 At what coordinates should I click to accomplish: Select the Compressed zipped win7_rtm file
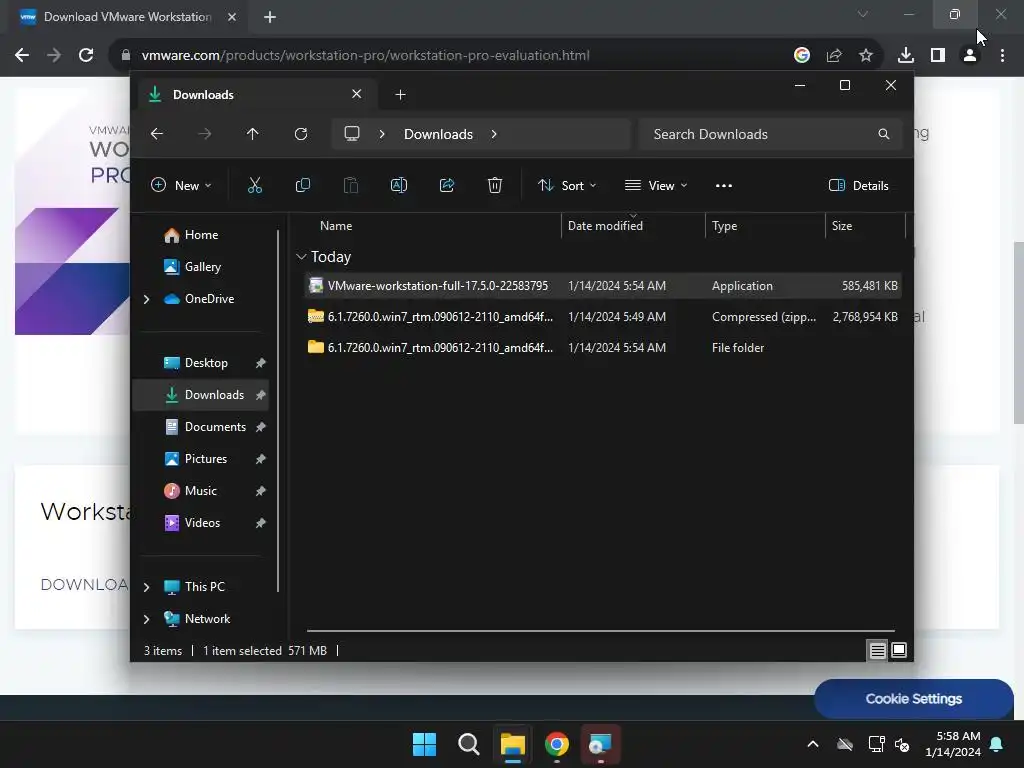(x=603, y=317)
